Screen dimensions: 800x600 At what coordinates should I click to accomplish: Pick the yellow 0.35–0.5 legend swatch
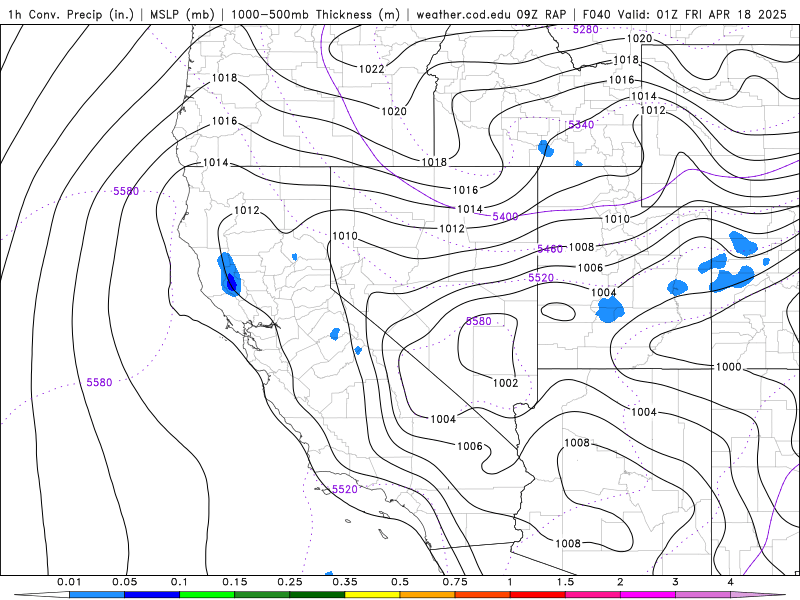(x=372, y=595)
